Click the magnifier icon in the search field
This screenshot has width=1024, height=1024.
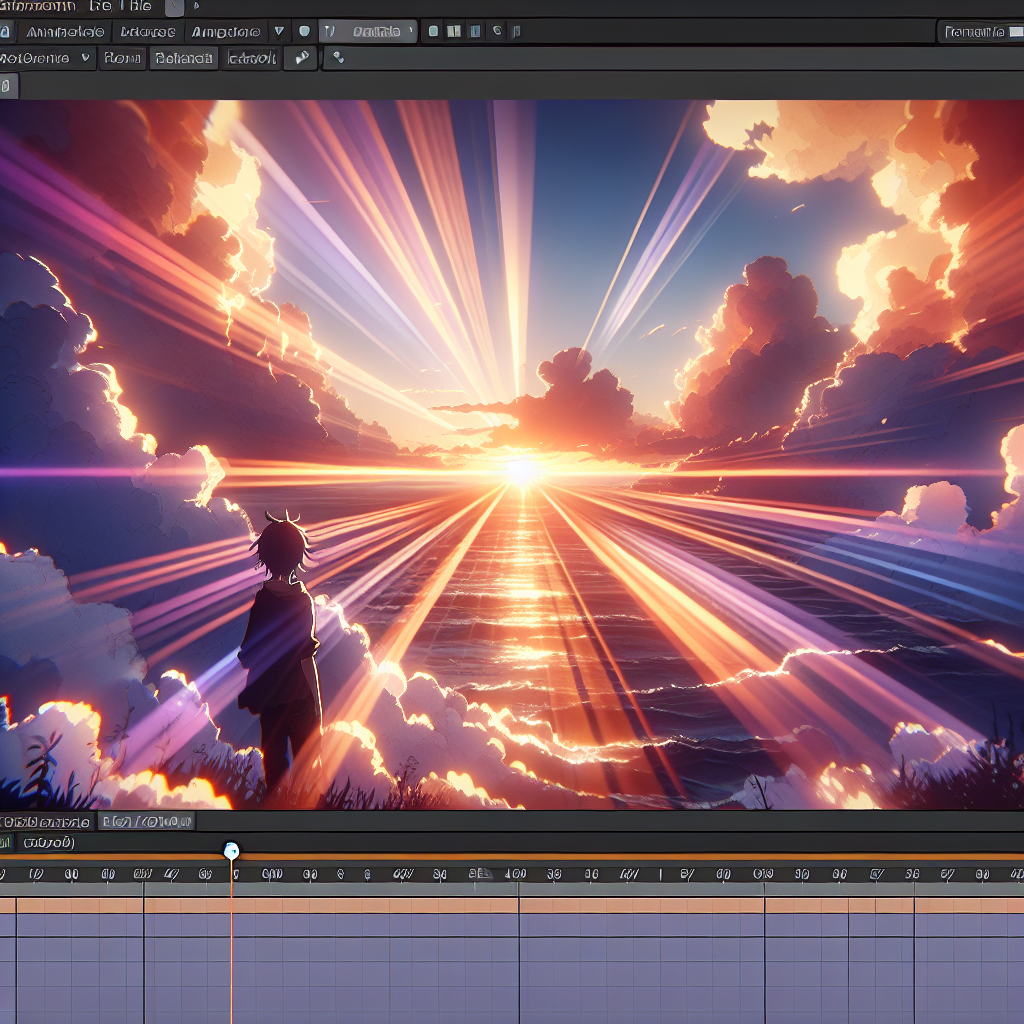338,58
